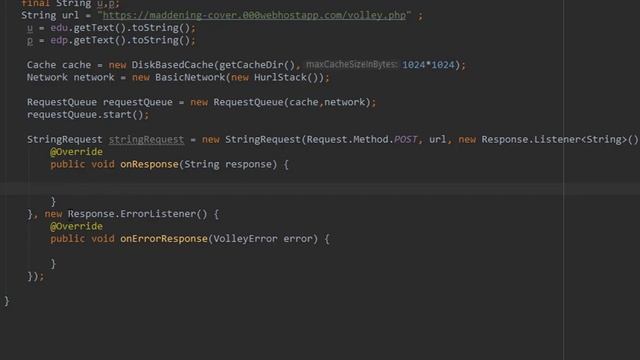
Task: Click the DiskBasedCache constructor call
Action: tap(174, 65)
